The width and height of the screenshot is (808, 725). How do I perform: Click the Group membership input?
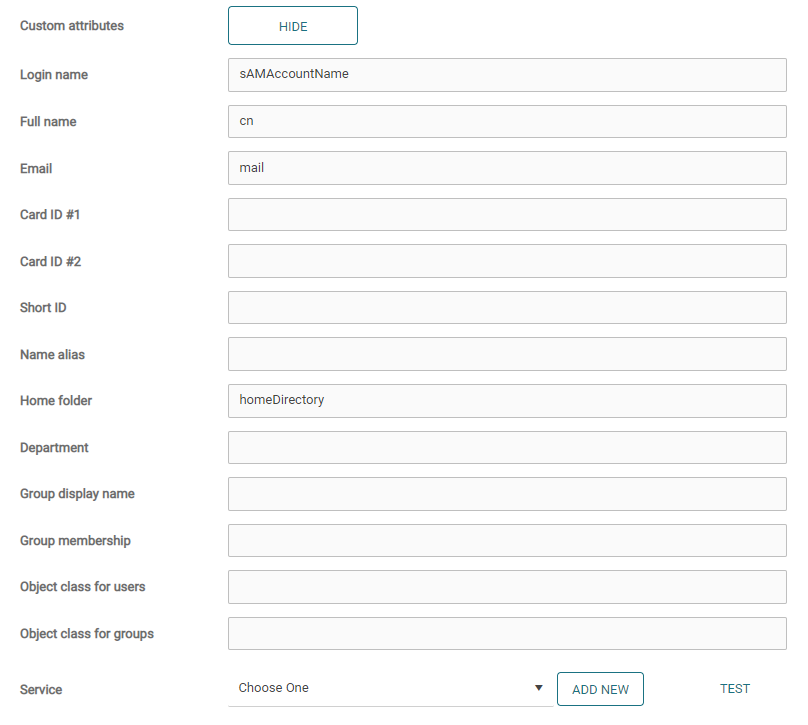coord(507,540)
